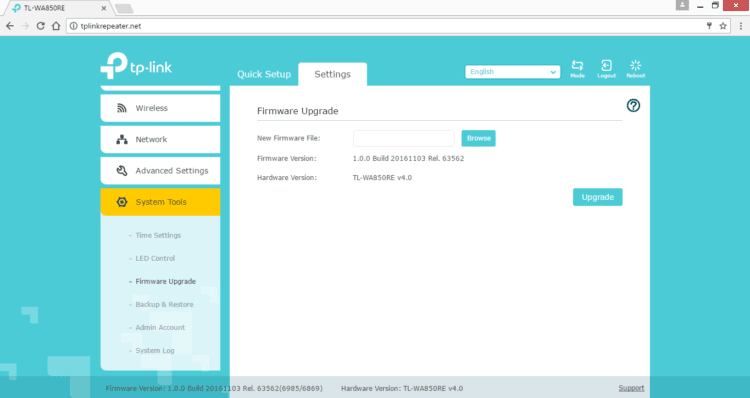750x398 pixels.
Task: Select Firmware Upgrade submenu item
Action: pyautogui.click(x=165, y=281)
